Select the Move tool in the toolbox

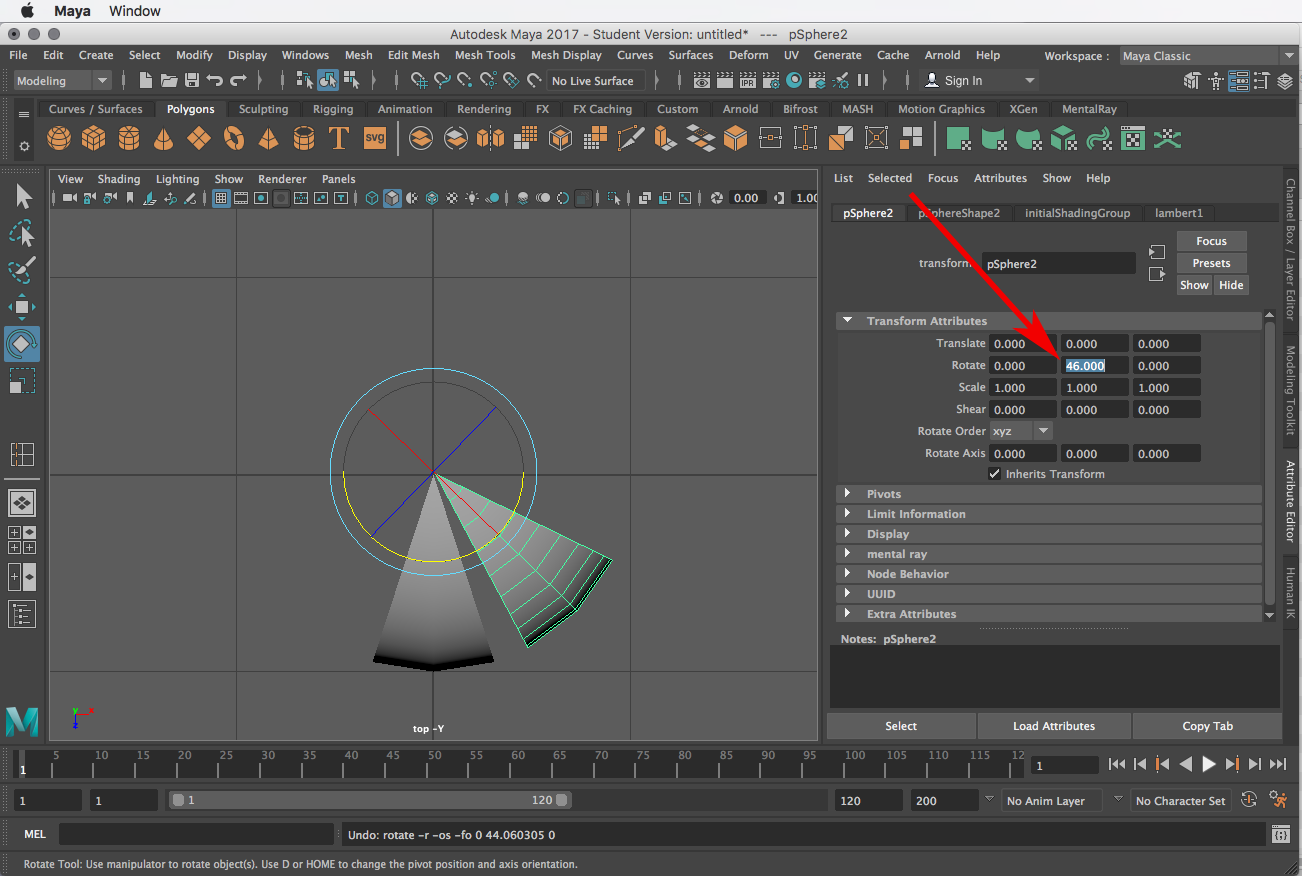(23, 306)
